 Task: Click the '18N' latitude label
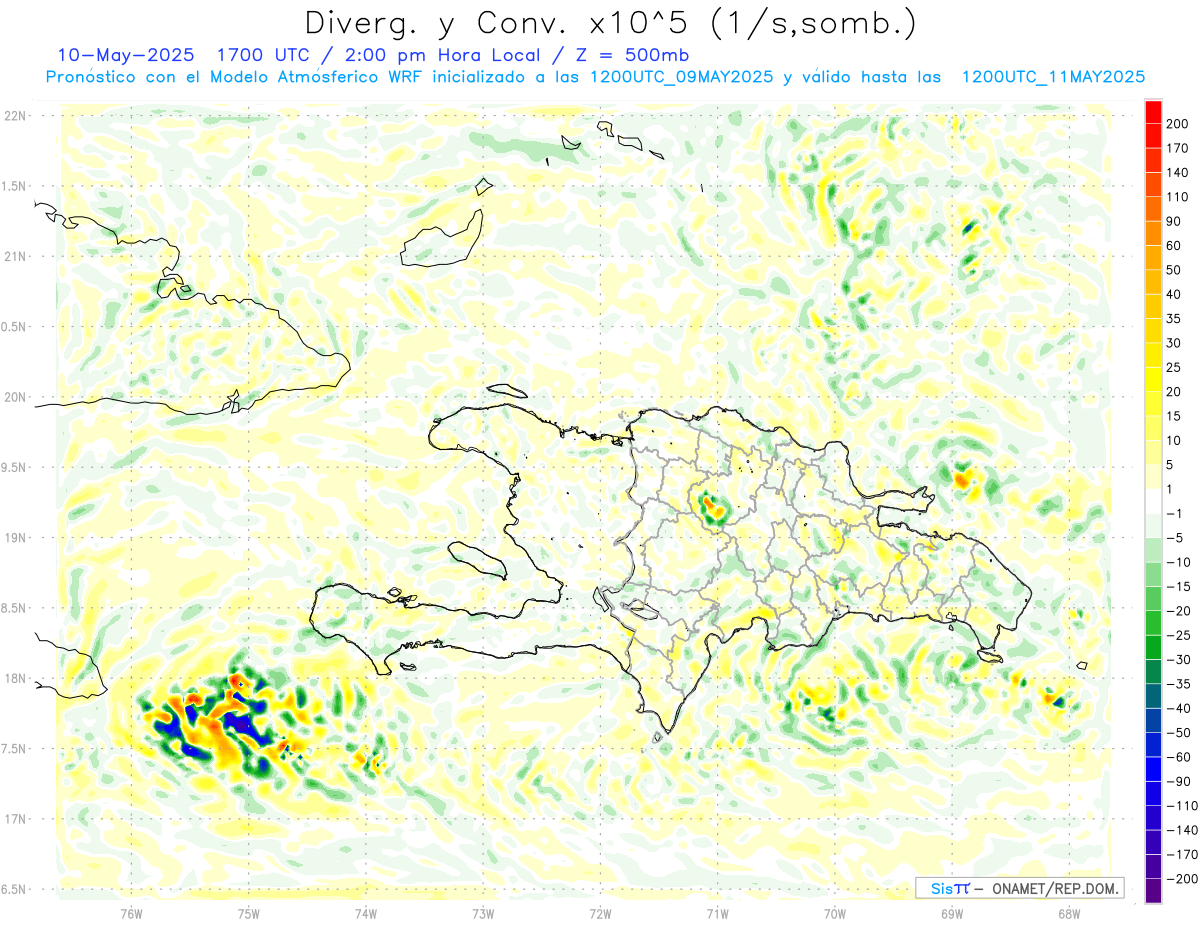click(x=16, y=678)
